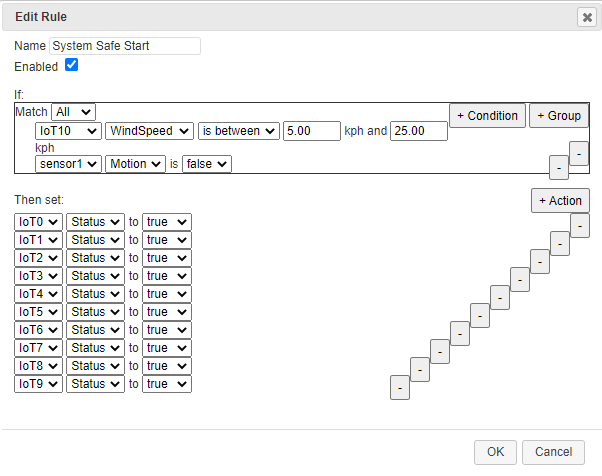This screenshot has height=476, width=602.
Task: Toggle the Enabled checkbox
Action: click(x=71, y=65)
